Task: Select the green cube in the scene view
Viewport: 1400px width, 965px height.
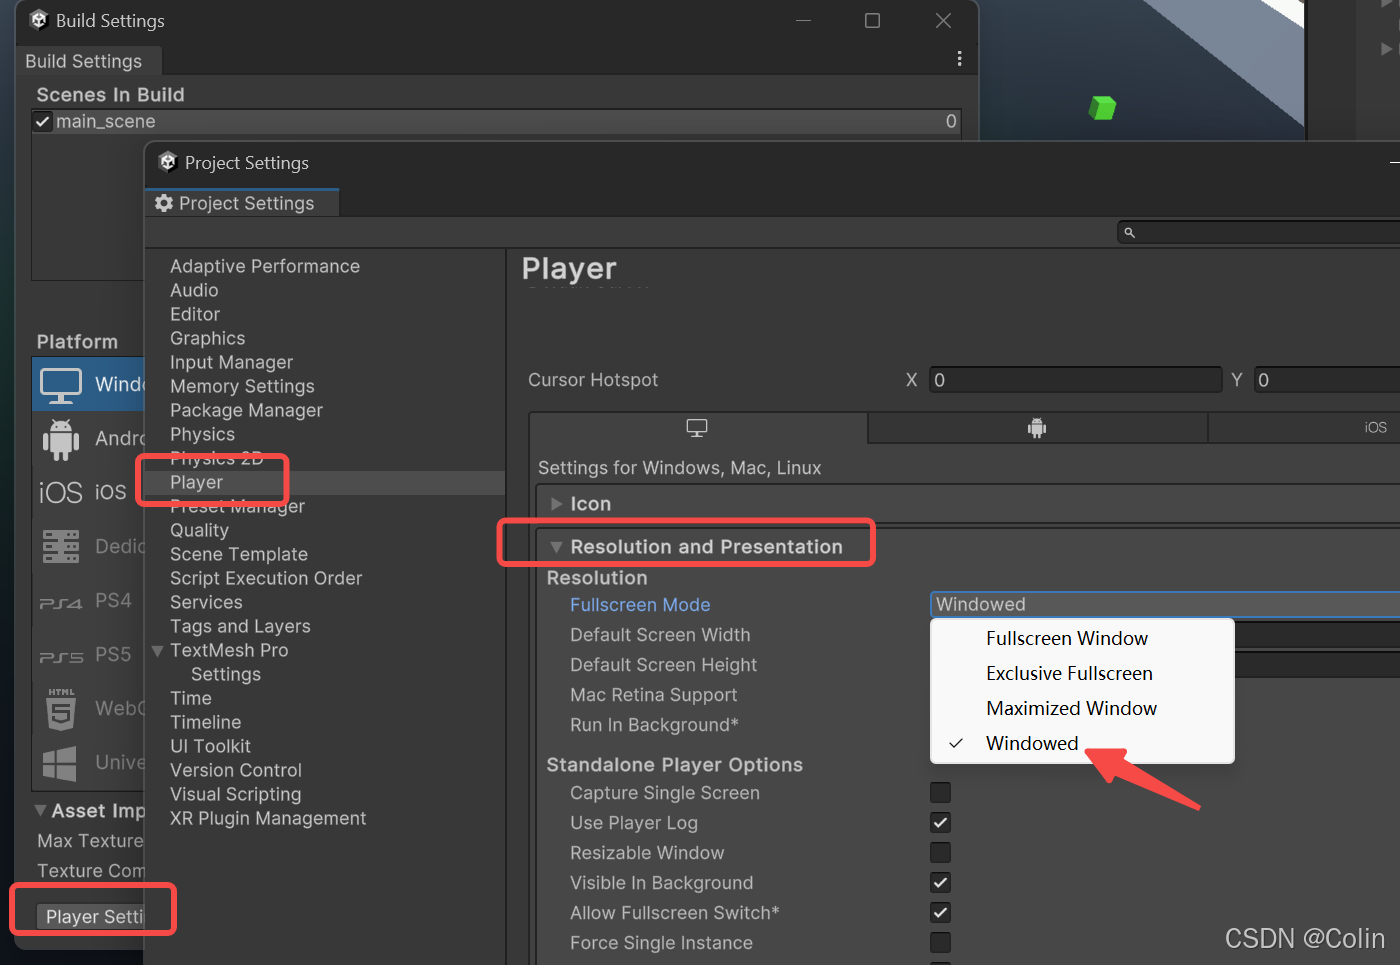Action: point(1102,107)
